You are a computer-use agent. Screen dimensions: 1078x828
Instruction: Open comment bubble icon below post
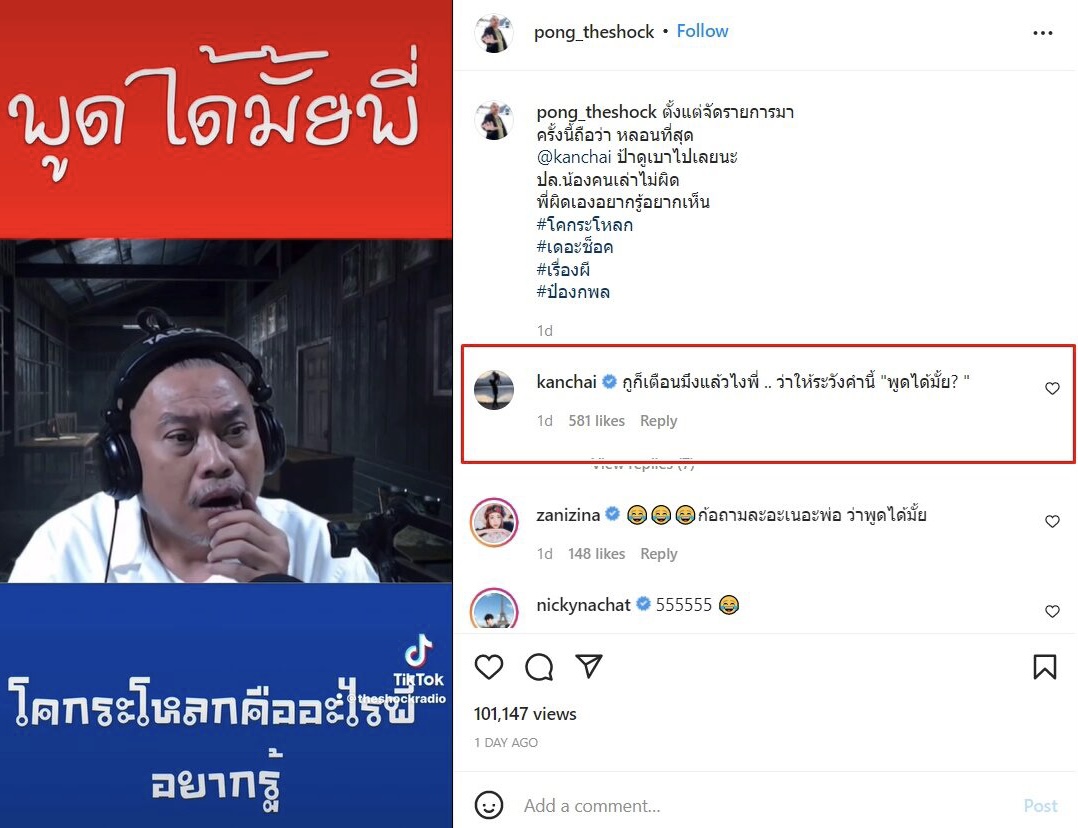(x=539, y=666)
